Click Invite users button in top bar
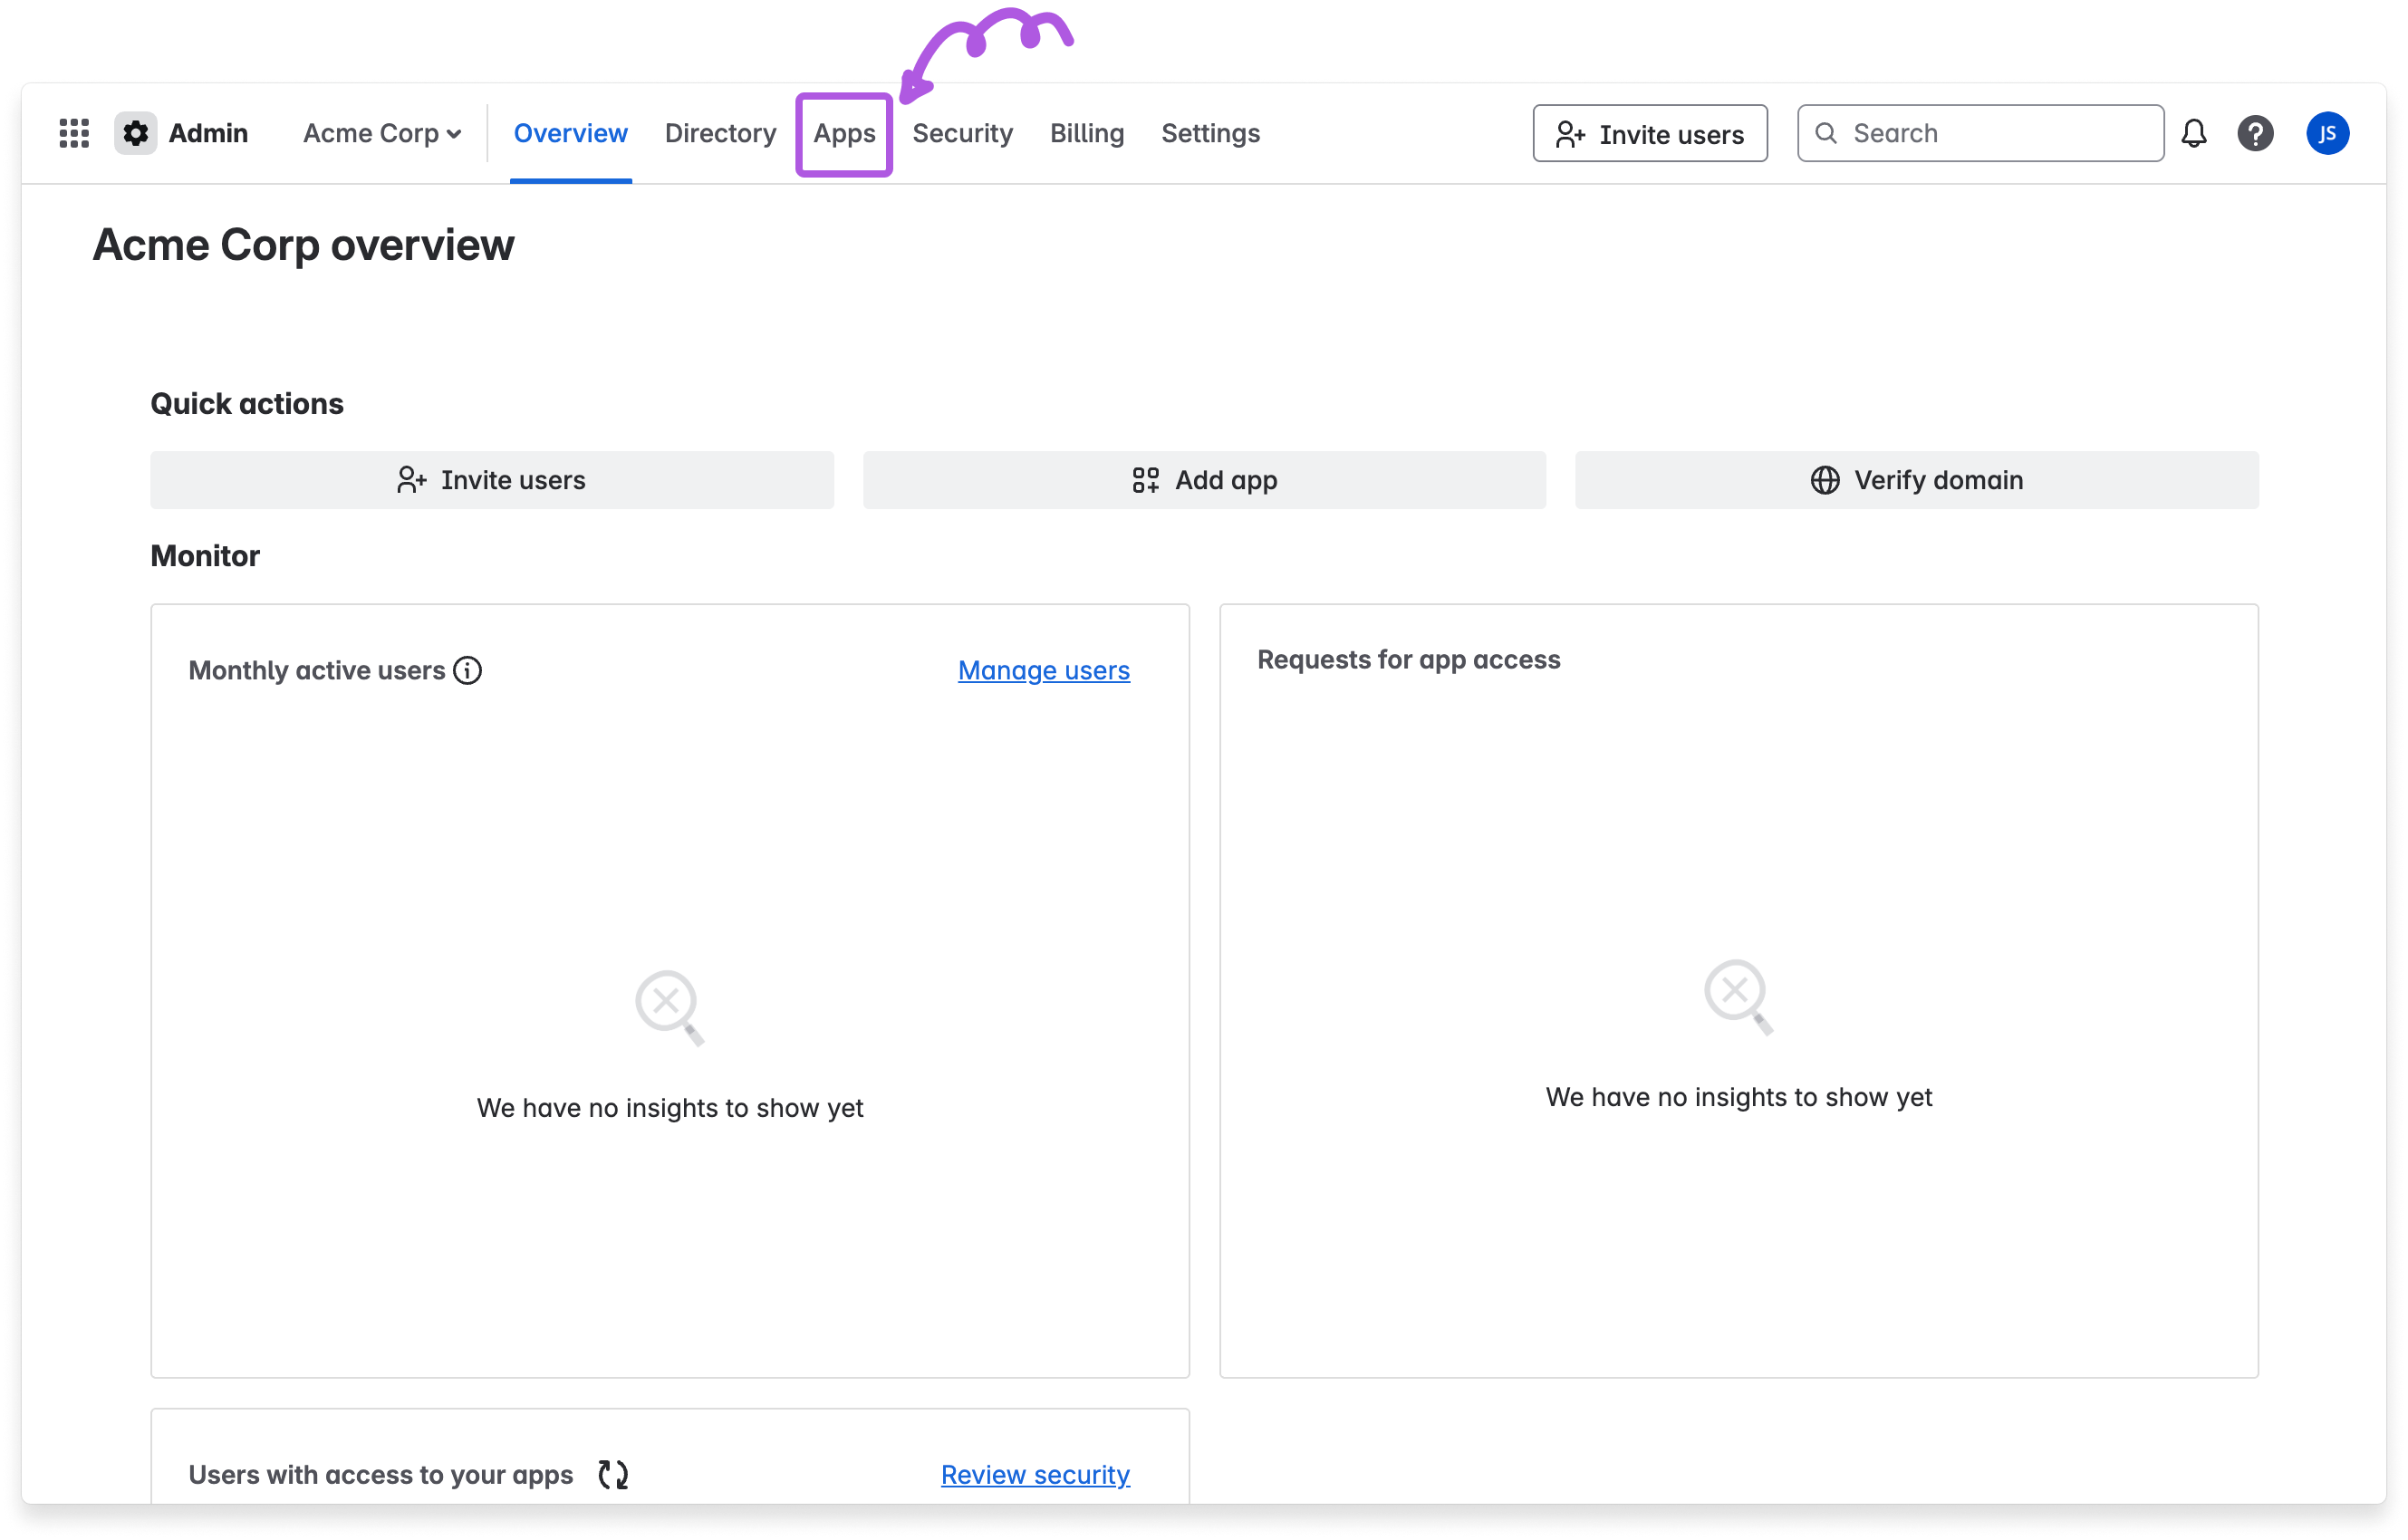The image size is (2408, 1540). coord(1649,133)
